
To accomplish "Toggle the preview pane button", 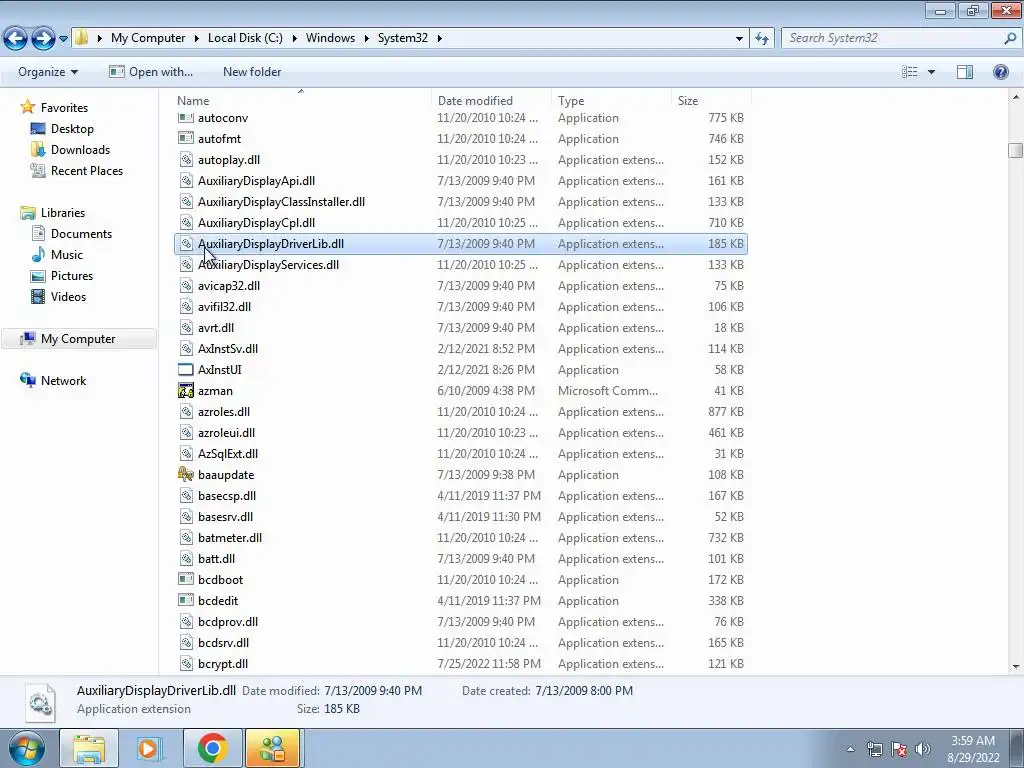I will pyautogui.click(x=965, y=72).
